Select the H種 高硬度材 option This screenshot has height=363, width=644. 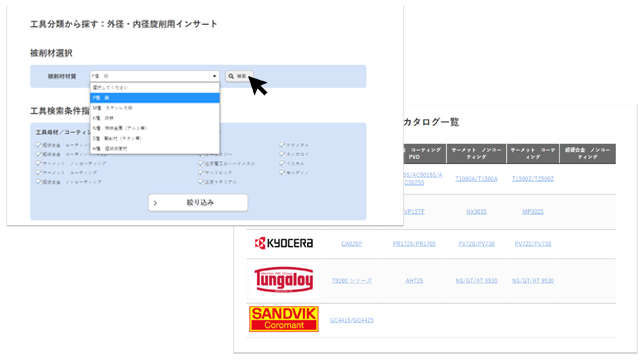155,148
